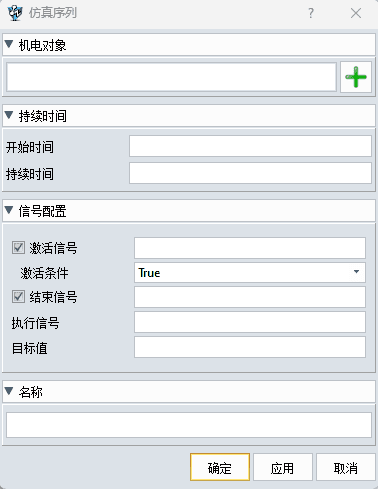This screenshot has width=378, height=489.
Task: Collapse the 信号配置 section
Action: [x=9, y=210]
